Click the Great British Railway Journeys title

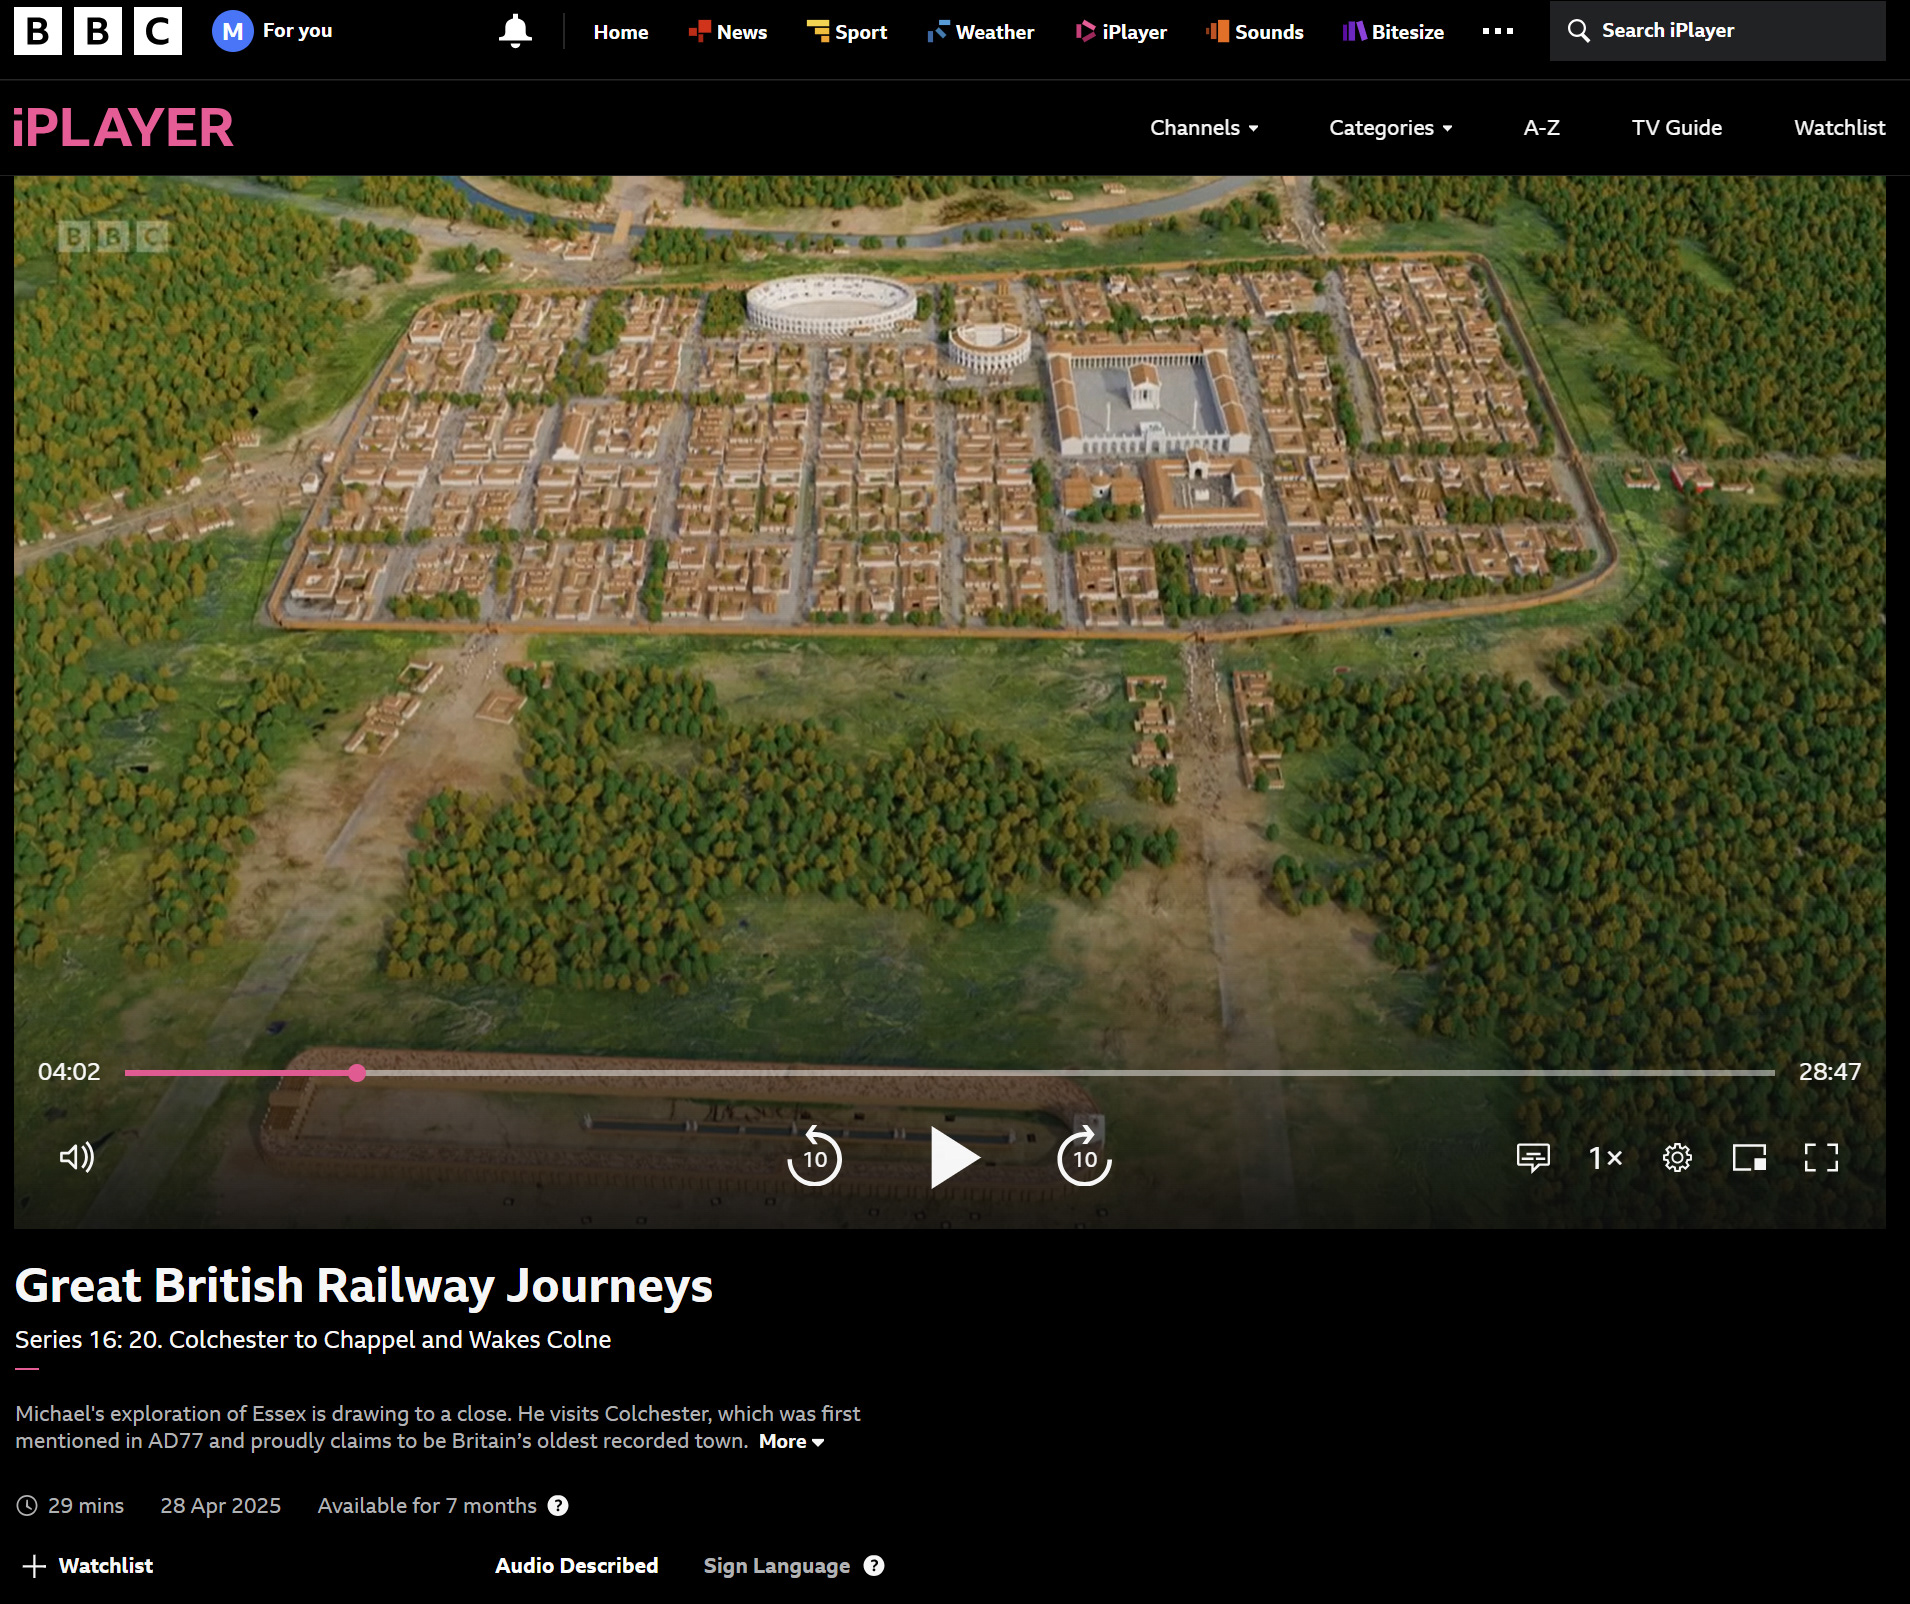[x=364, y=1286]
